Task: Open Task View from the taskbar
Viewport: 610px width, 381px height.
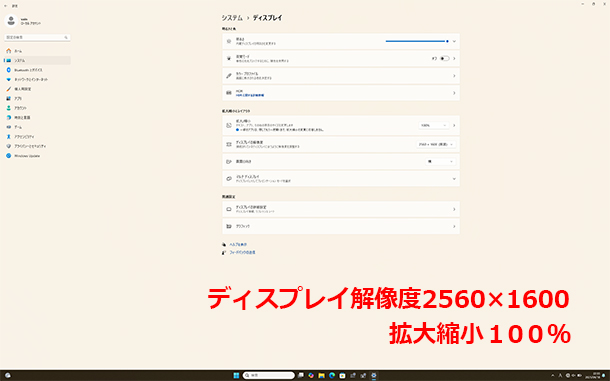Action: [301, 376]
